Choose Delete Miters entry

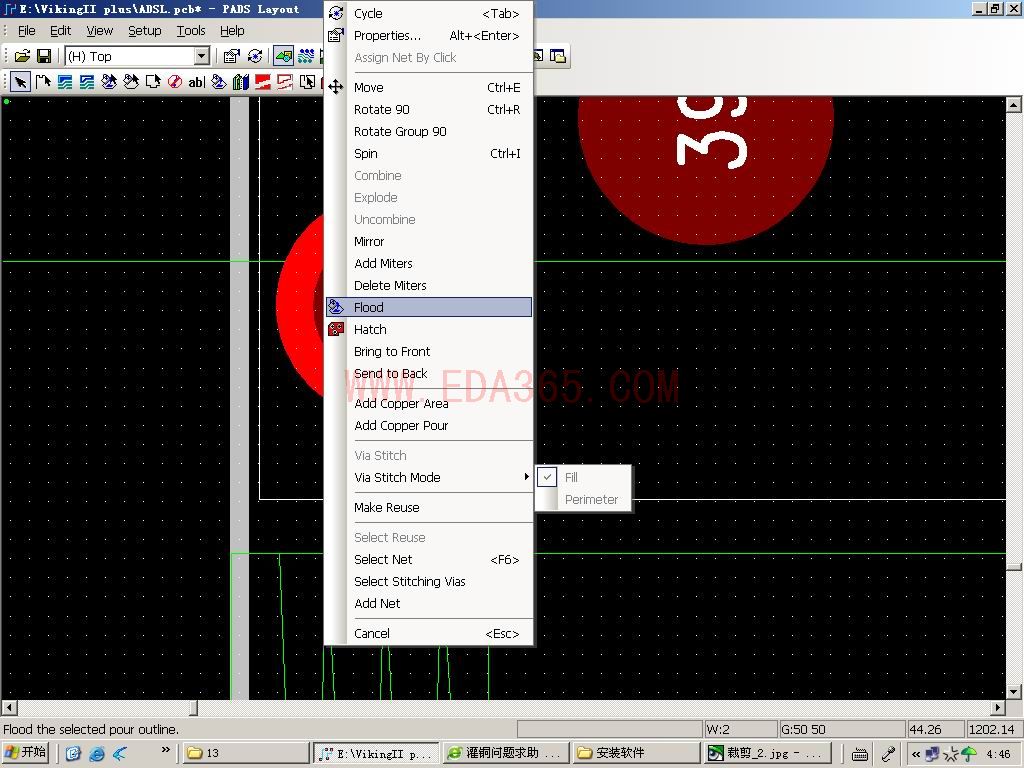point(429,285)
